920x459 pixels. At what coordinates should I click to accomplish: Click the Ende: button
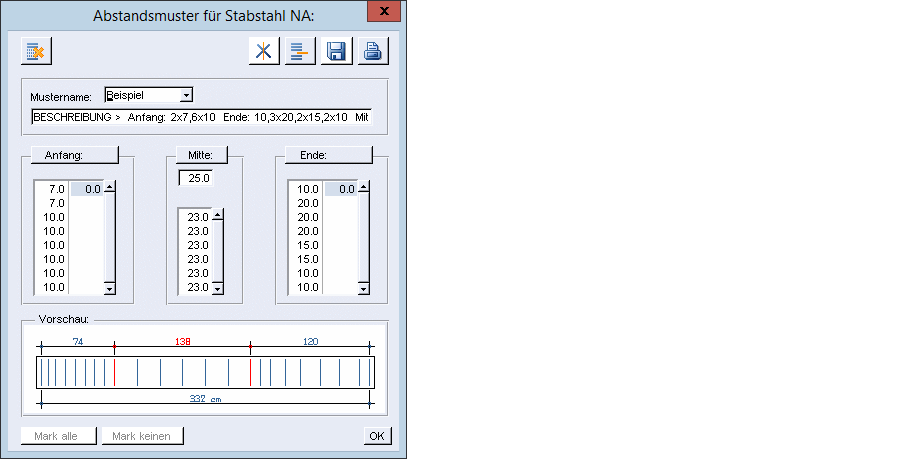(x=329, y=156)
